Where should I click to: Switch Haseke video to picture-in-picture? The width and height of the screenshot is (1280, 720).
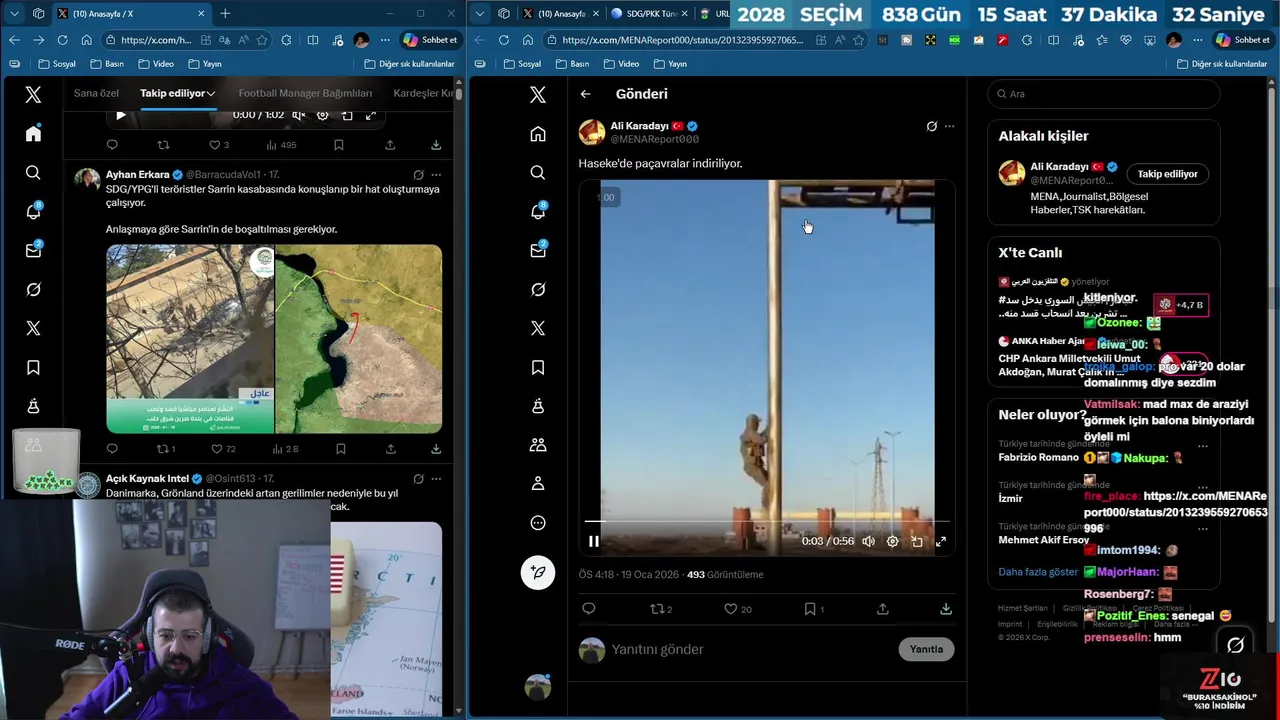[x=917, y=541]
